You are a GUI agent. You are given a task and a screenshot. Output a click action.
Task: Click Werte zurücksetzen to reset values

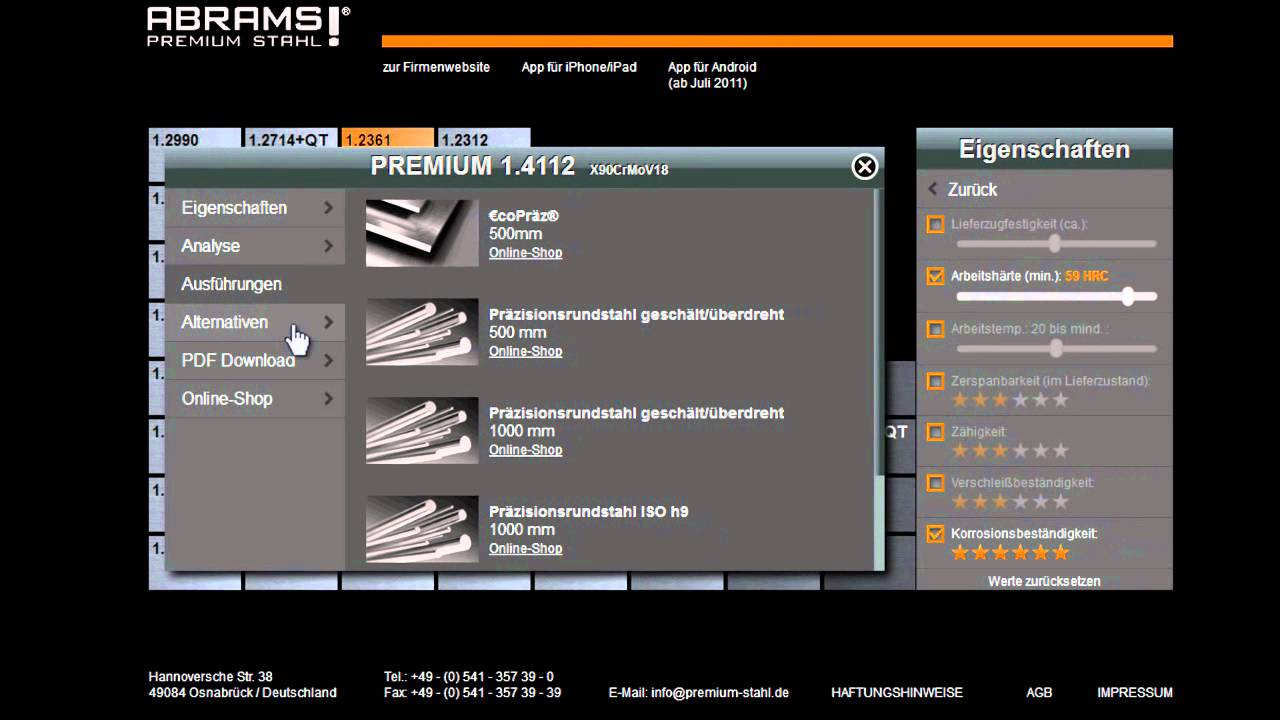point(1044,581)
